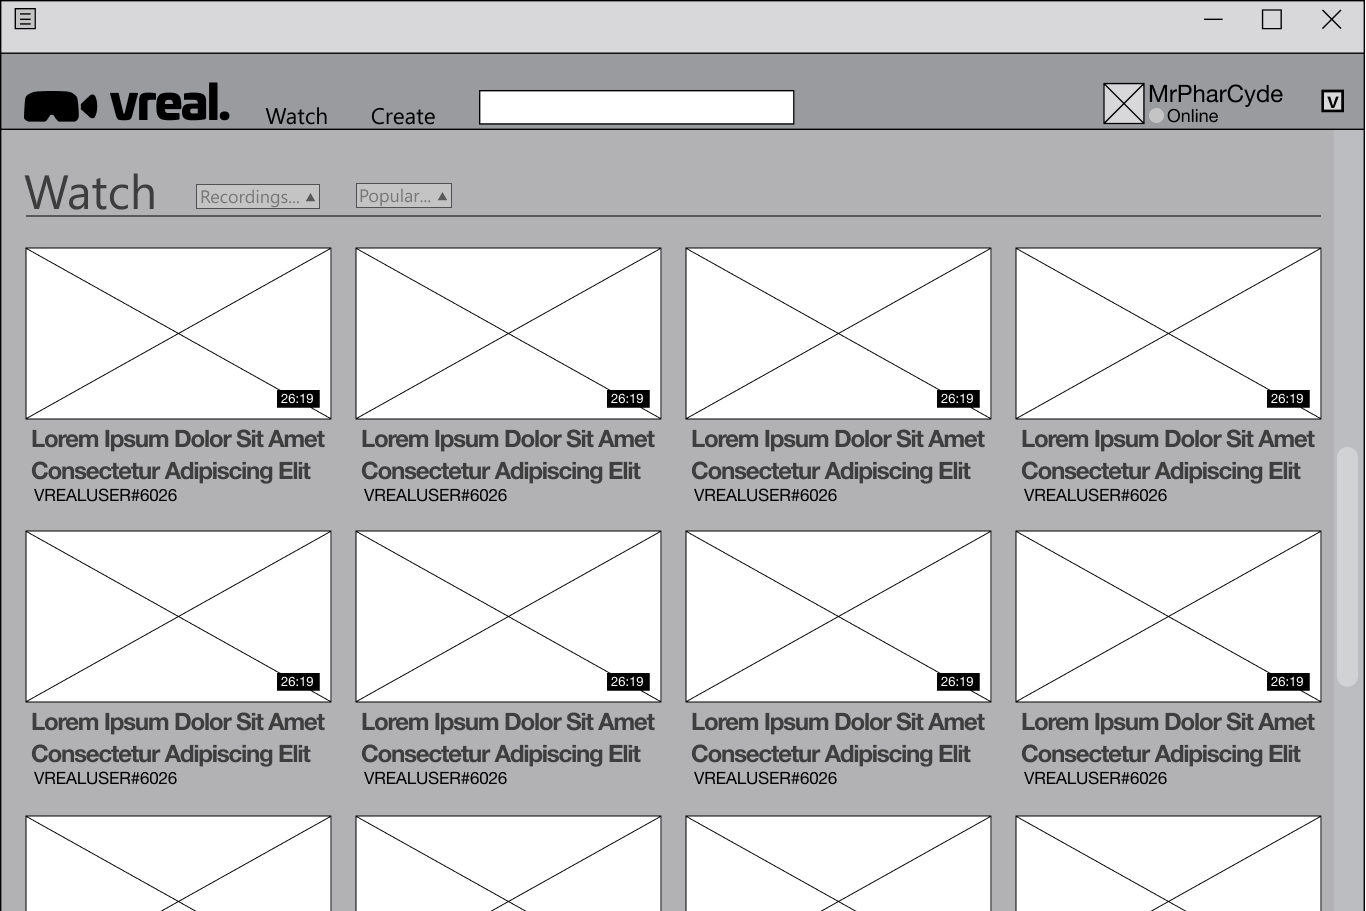Open the Recordings filter dropdown

coord(258,197)
